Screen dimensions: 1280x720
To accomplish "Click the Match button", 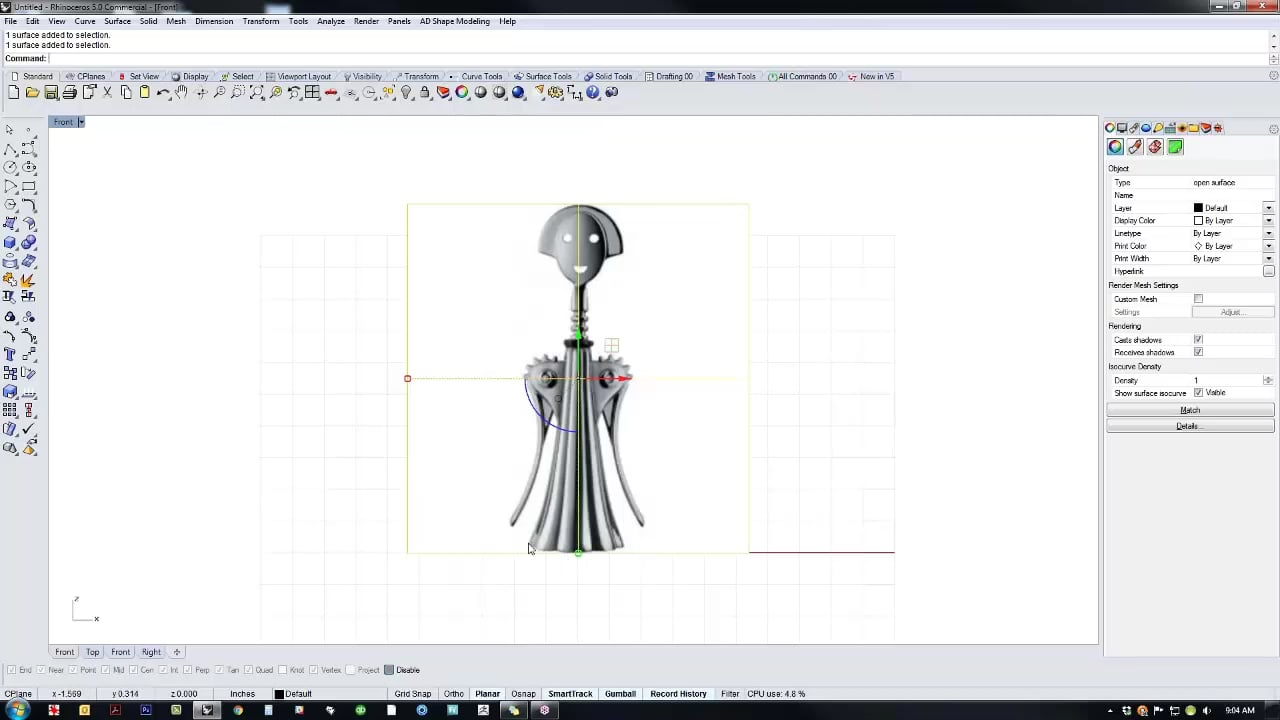I will click(1190, 410).
